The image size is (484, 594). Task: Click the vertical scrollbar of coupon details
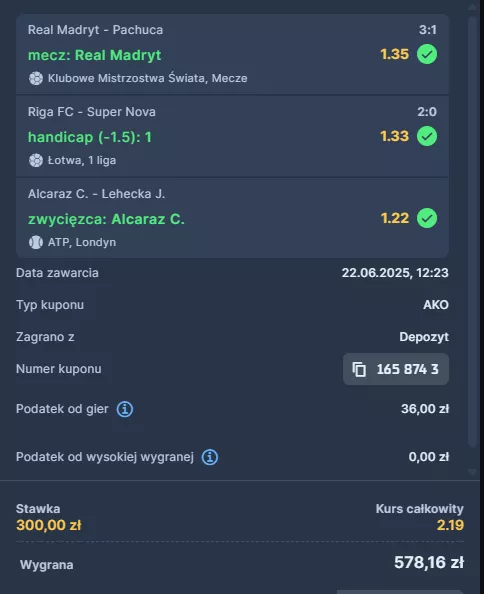tap(472, 231)
